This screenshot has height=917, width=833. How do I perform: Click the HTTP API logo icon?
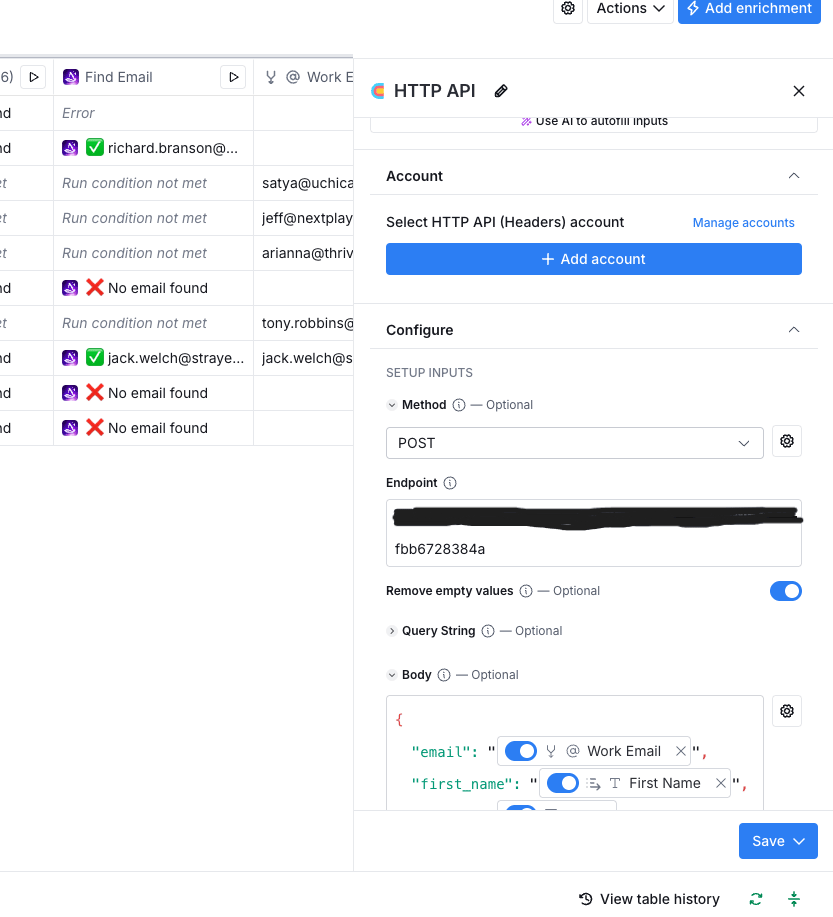378,91
